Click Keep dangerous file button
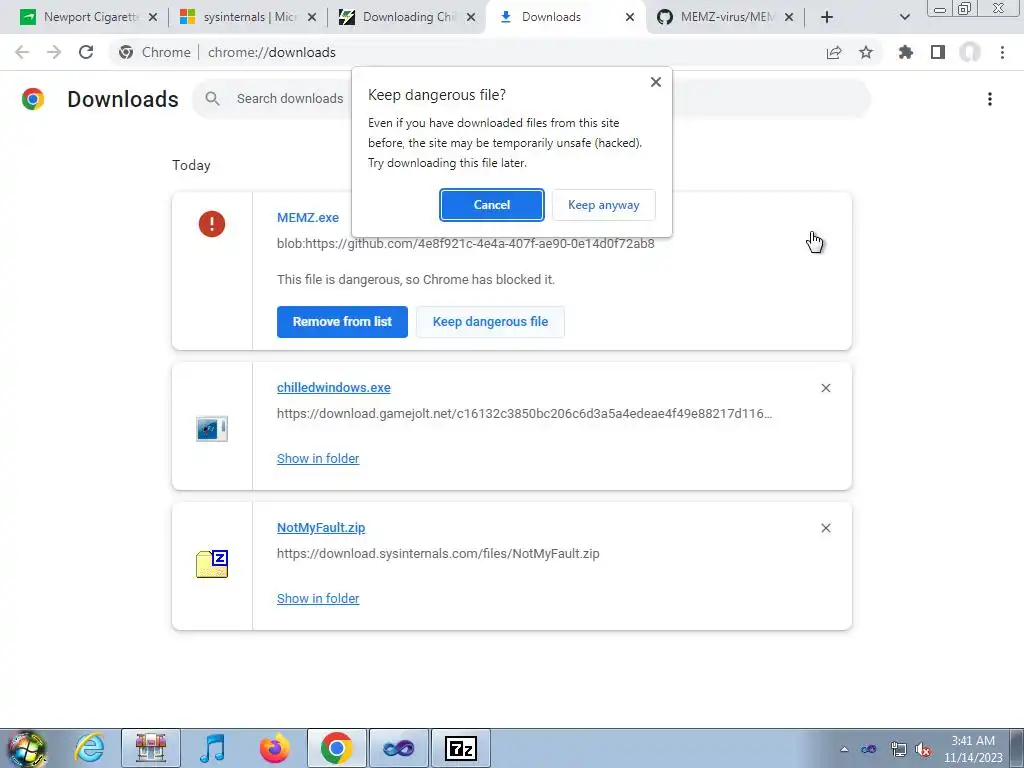Screen dimensions: 1024x768 (490, 322)
